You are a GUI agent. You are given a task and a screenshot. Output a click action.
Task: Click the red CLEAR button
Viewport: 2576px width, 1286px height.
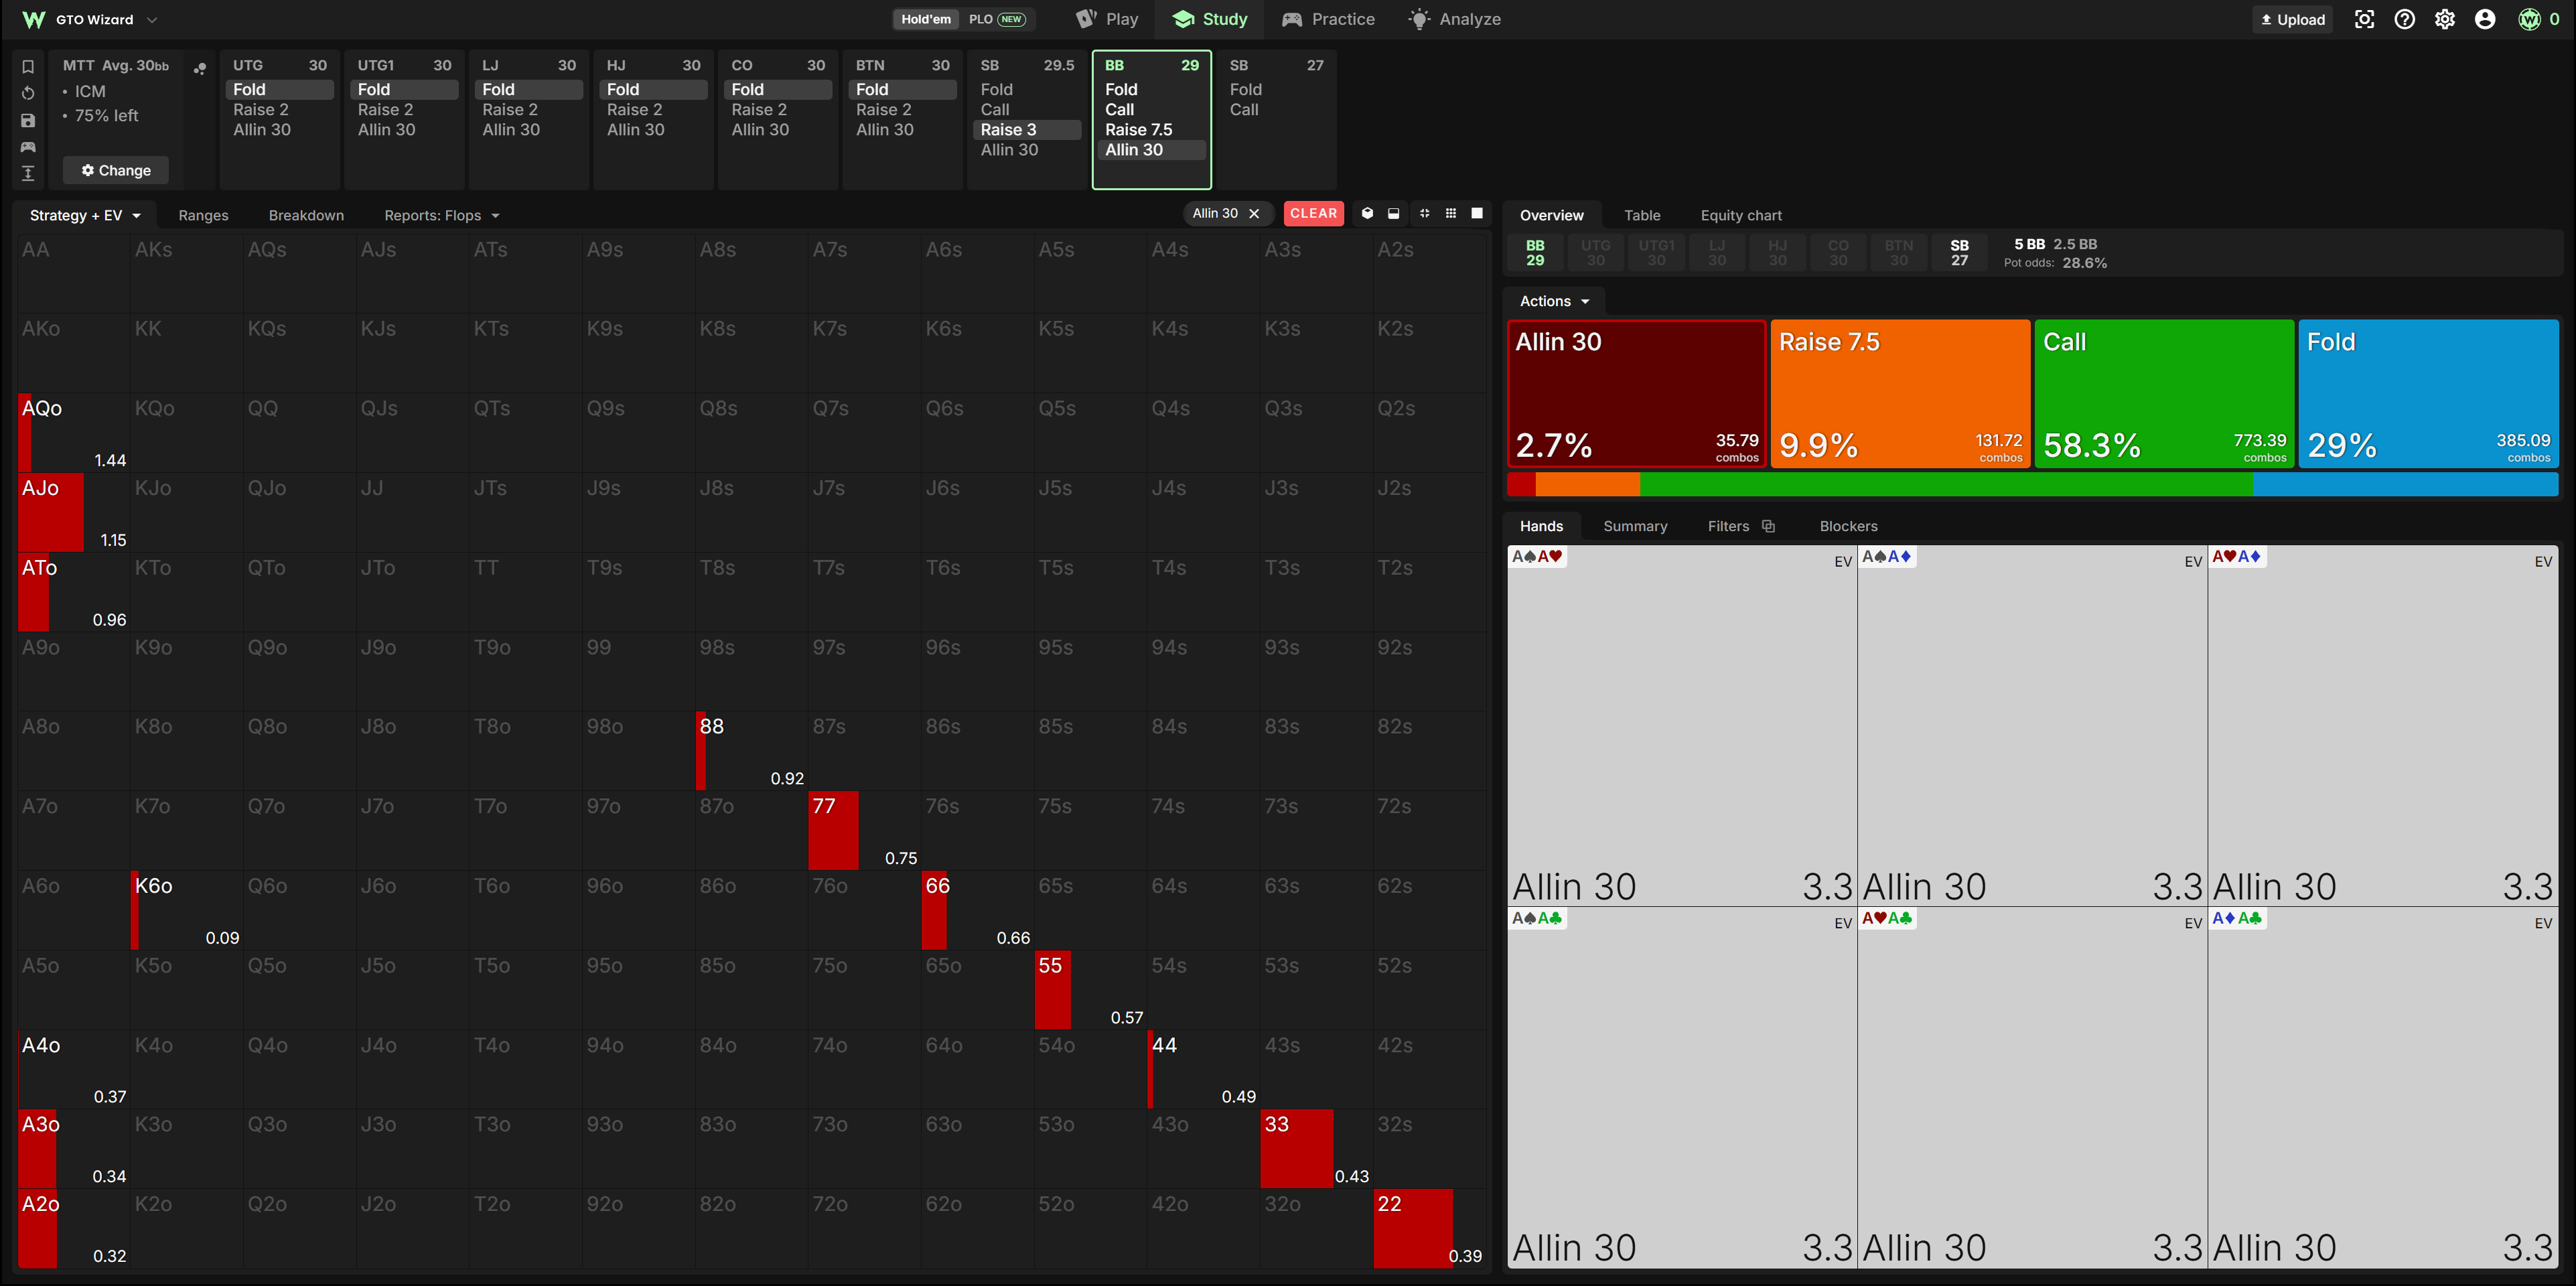[x=1313, y=213]
